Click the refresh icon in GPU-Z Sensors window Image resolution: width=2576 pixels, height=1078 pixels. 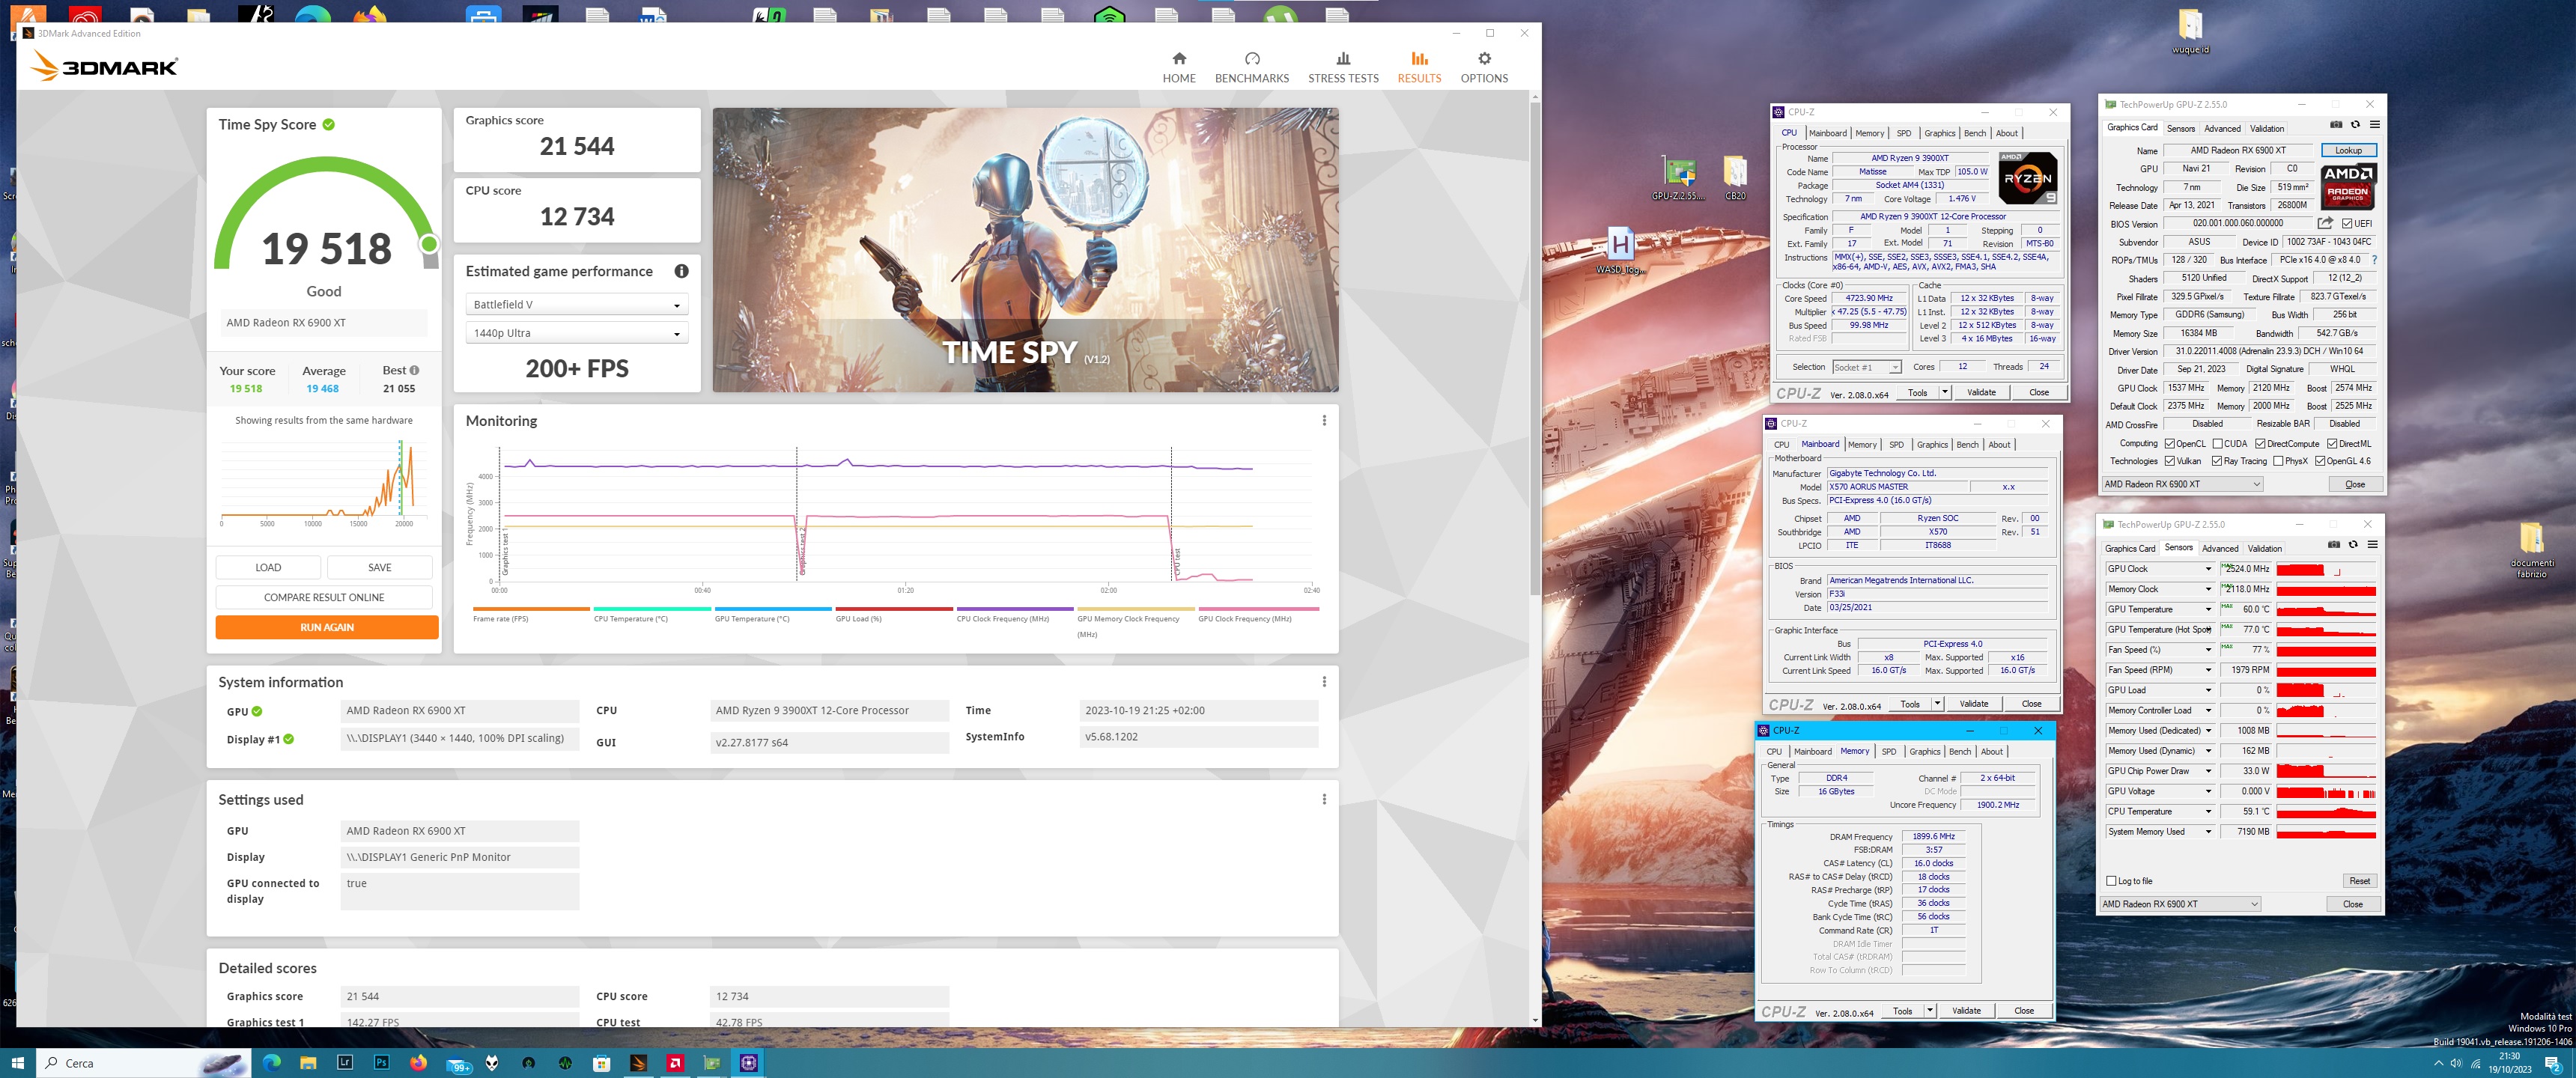tap(2352, 545)
